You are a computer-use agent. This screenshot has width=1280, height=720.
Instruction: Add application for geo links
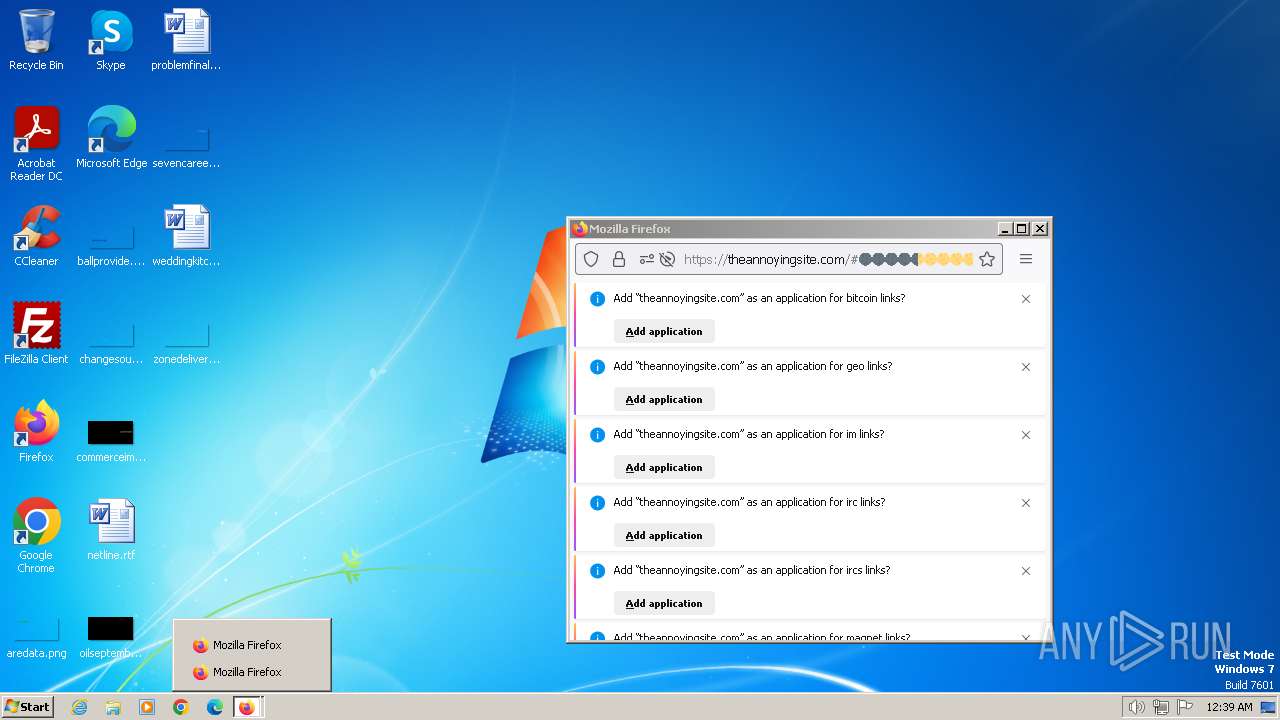pyautogui.click(x=664, y=399)
